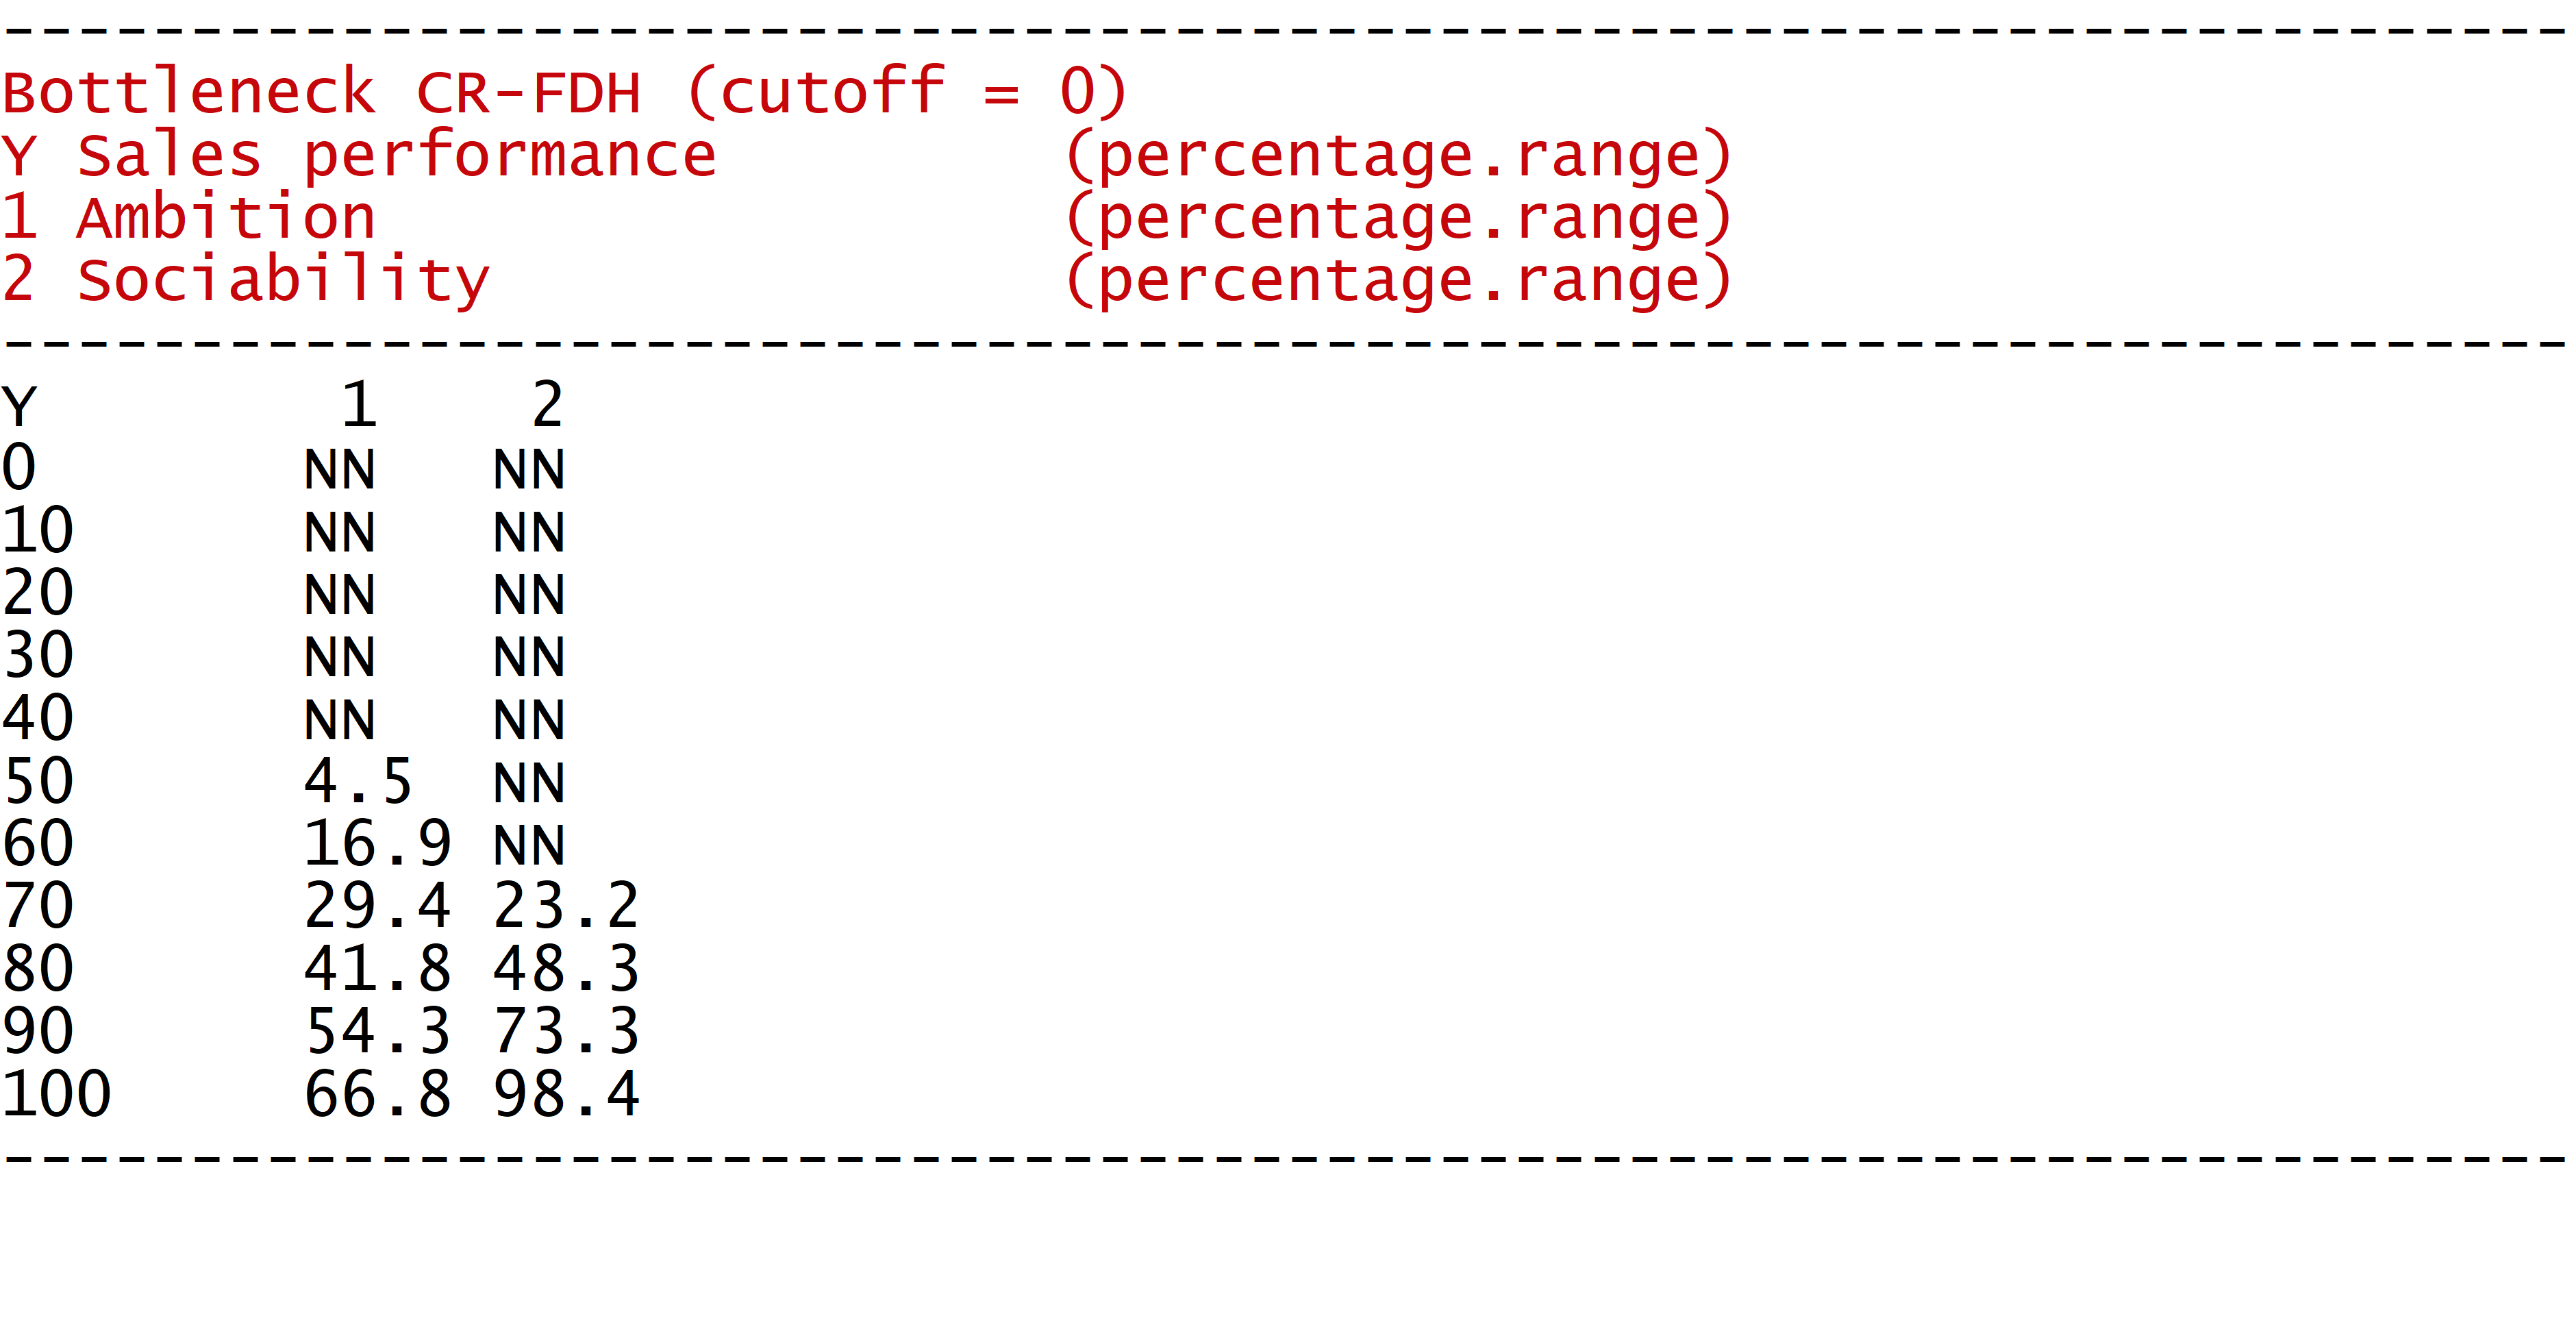Select the Ambition value 54.3
Screen dimensions: 2576x1338
(377, 1031)
